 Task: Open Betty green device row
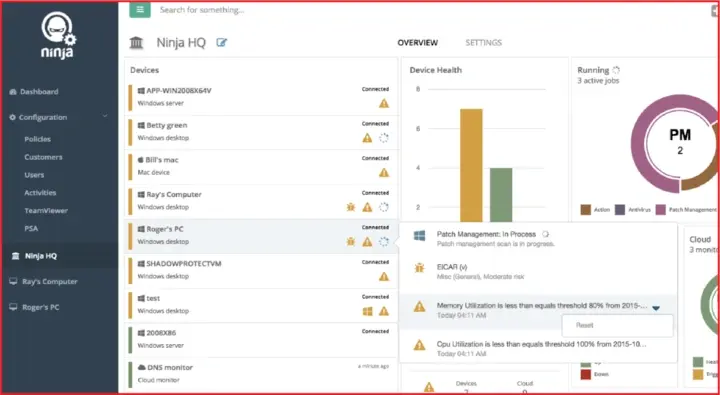click(x=261, y=132)
